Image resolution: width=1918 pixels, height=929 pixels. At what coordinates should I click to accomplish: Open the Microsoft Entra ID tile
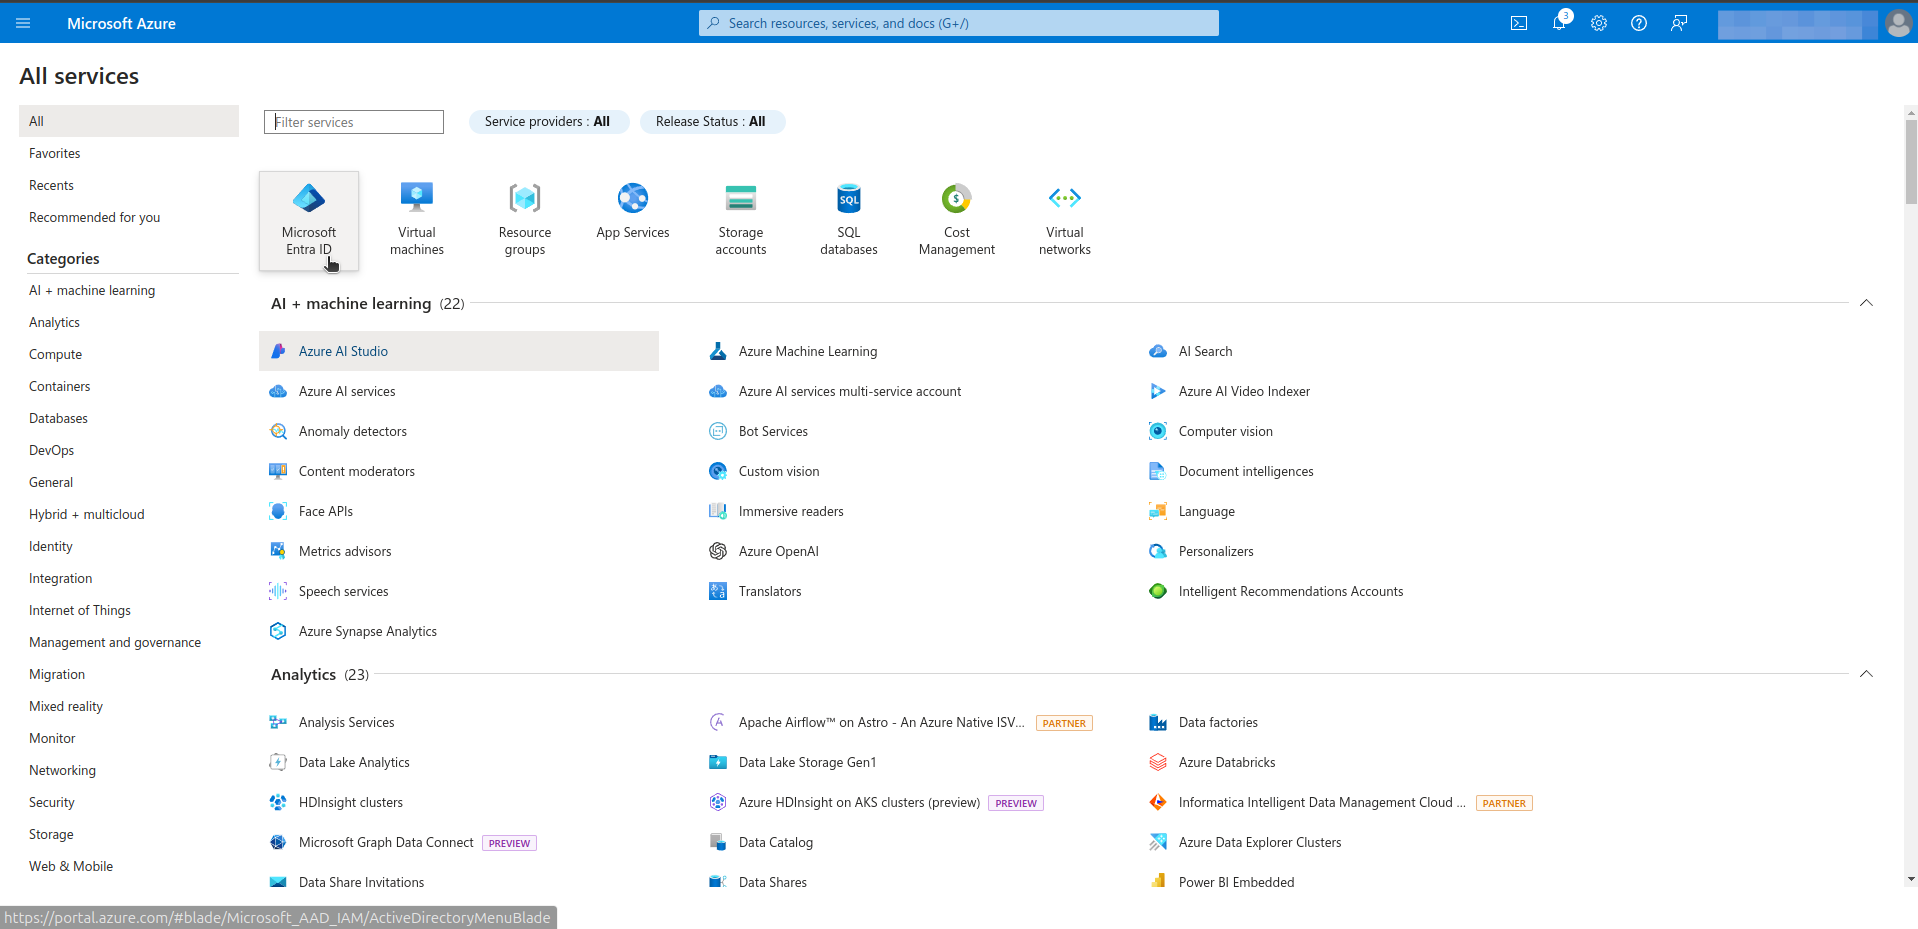coord(309,221)
